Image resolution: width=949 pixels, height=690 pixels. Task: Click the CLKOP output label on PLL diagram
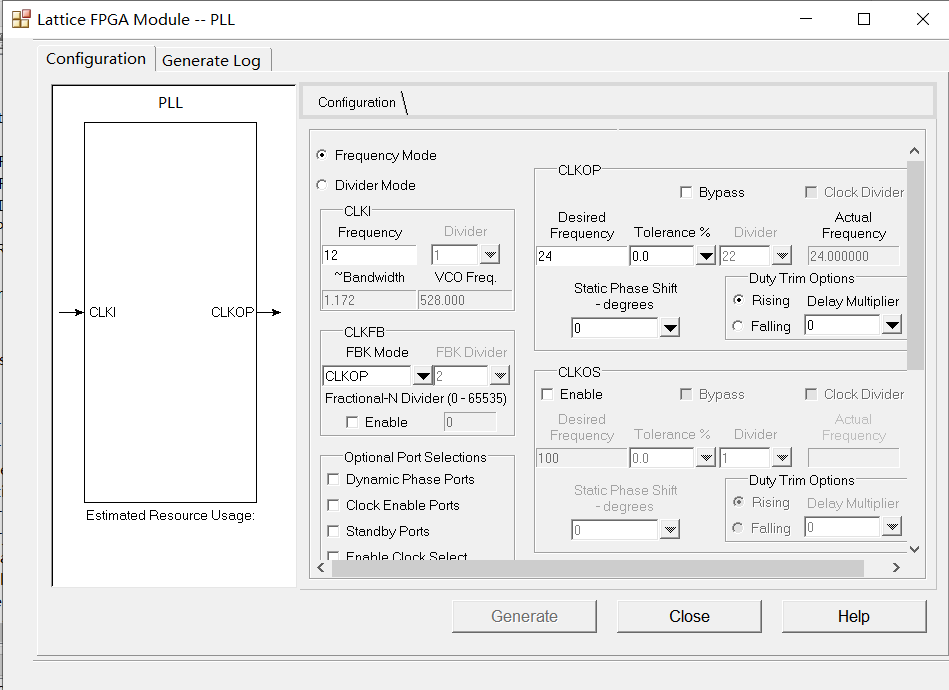(x=232, y=312)
